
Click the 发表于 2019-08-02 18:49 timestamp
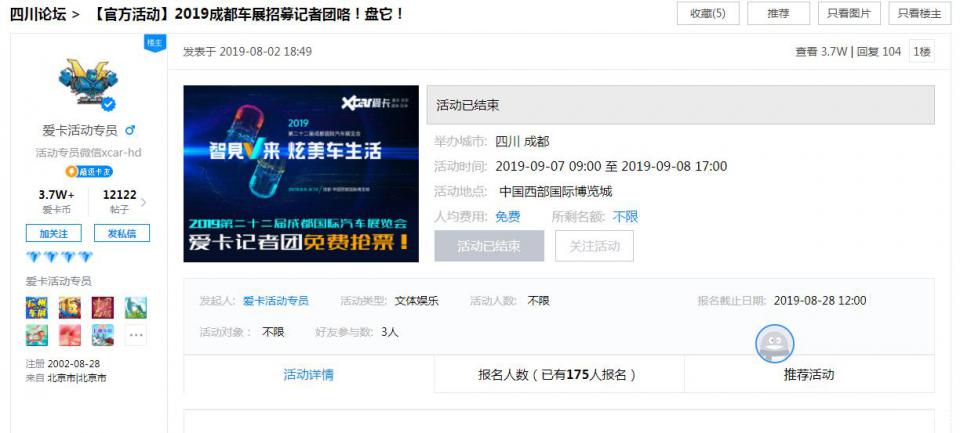[247, 51]
